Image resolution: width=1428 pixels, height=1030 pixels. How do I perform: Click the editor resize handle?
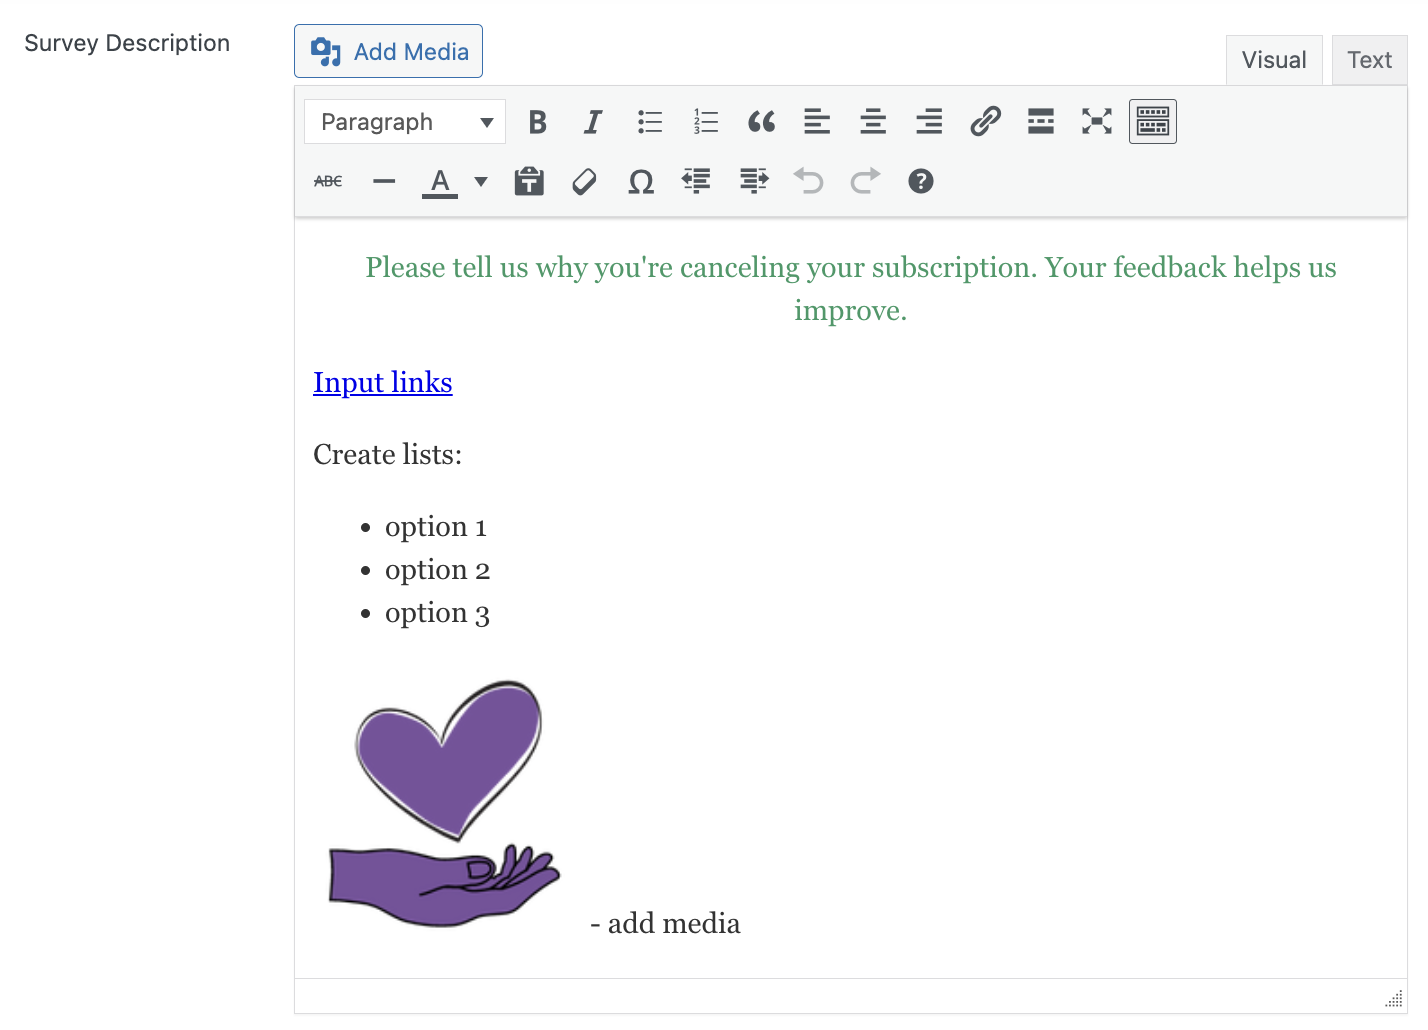[x=1394, y=998]
